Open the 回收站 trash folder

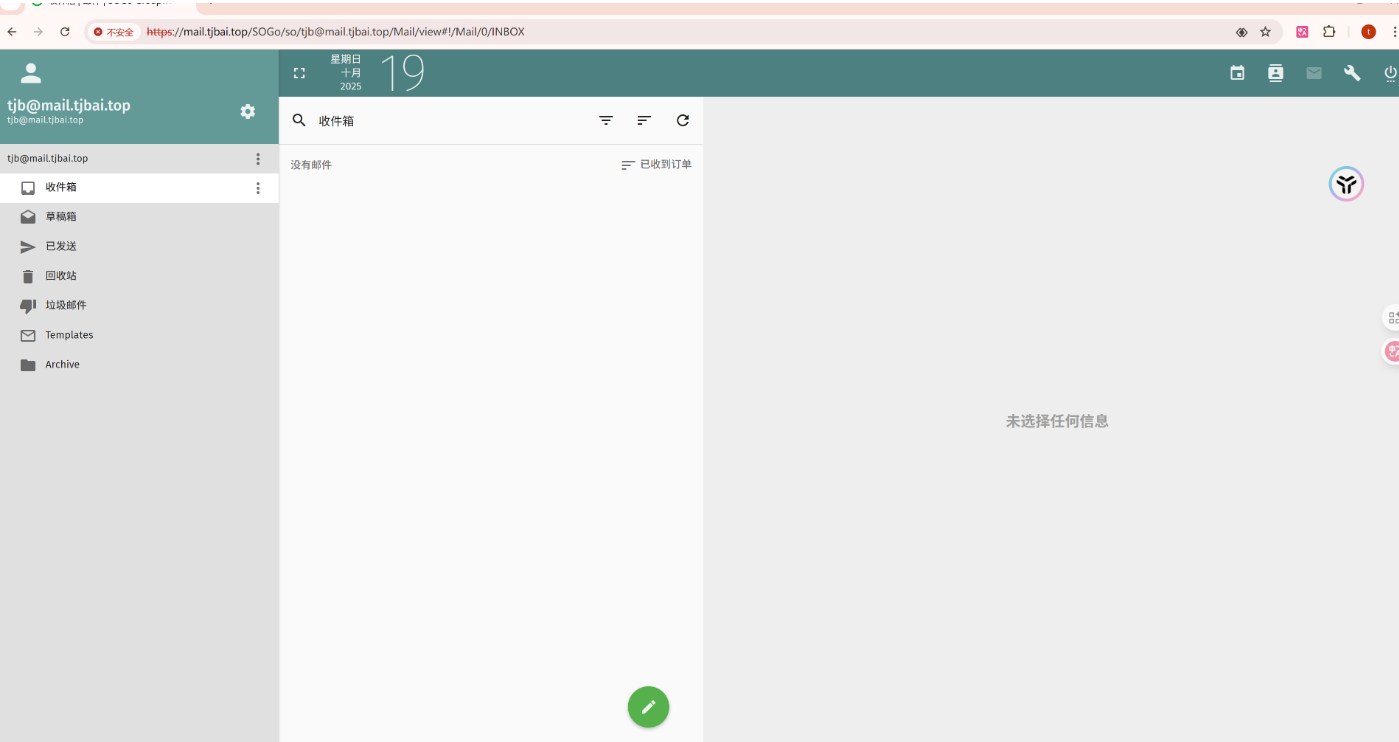click(x=61, y=276)
